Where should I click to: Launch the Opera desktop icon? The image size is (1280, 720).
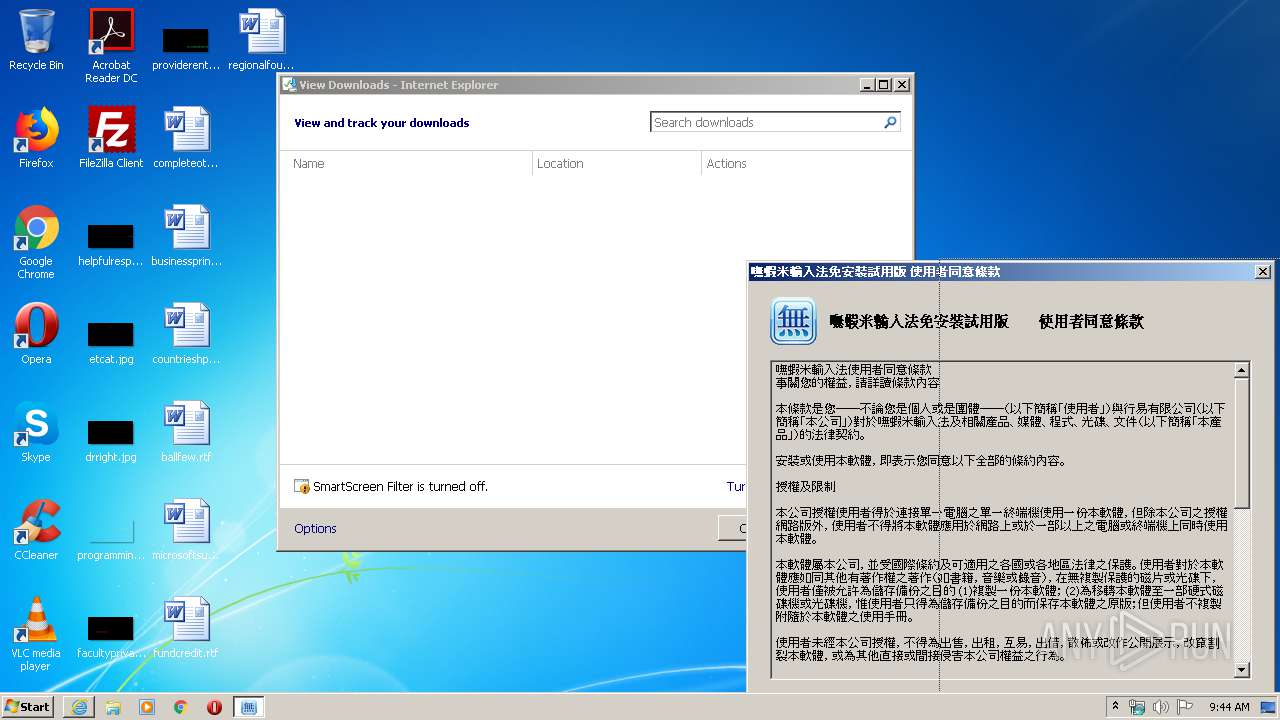(36, 334)
